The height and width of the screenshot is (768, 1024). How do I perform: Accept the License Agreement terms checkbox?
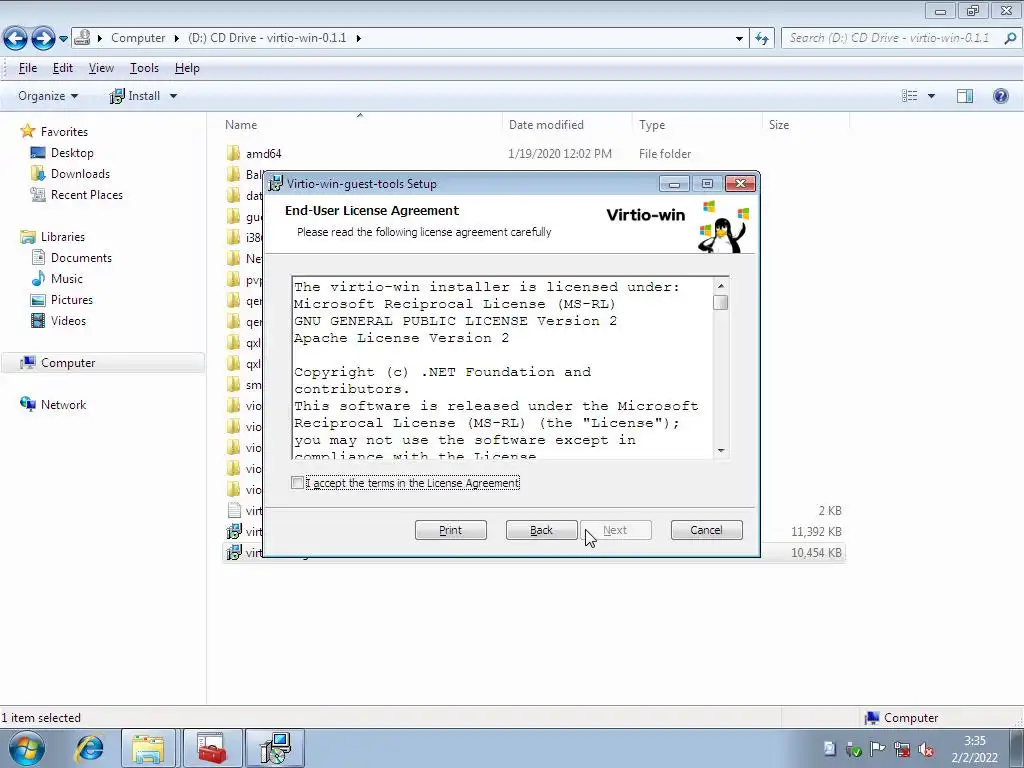[298, 483]
